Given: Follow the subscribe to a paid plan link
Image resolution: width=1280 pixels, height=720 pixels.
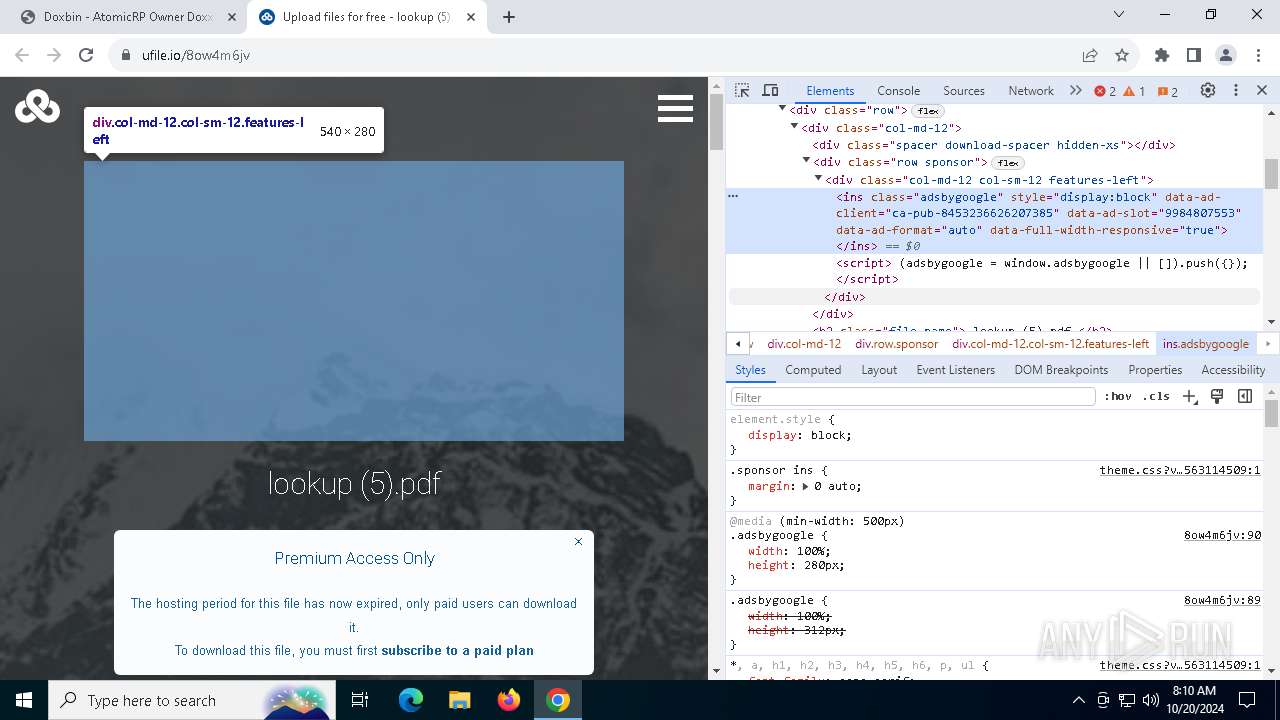Looking at the screenshot, I should (x=457, y=650).
